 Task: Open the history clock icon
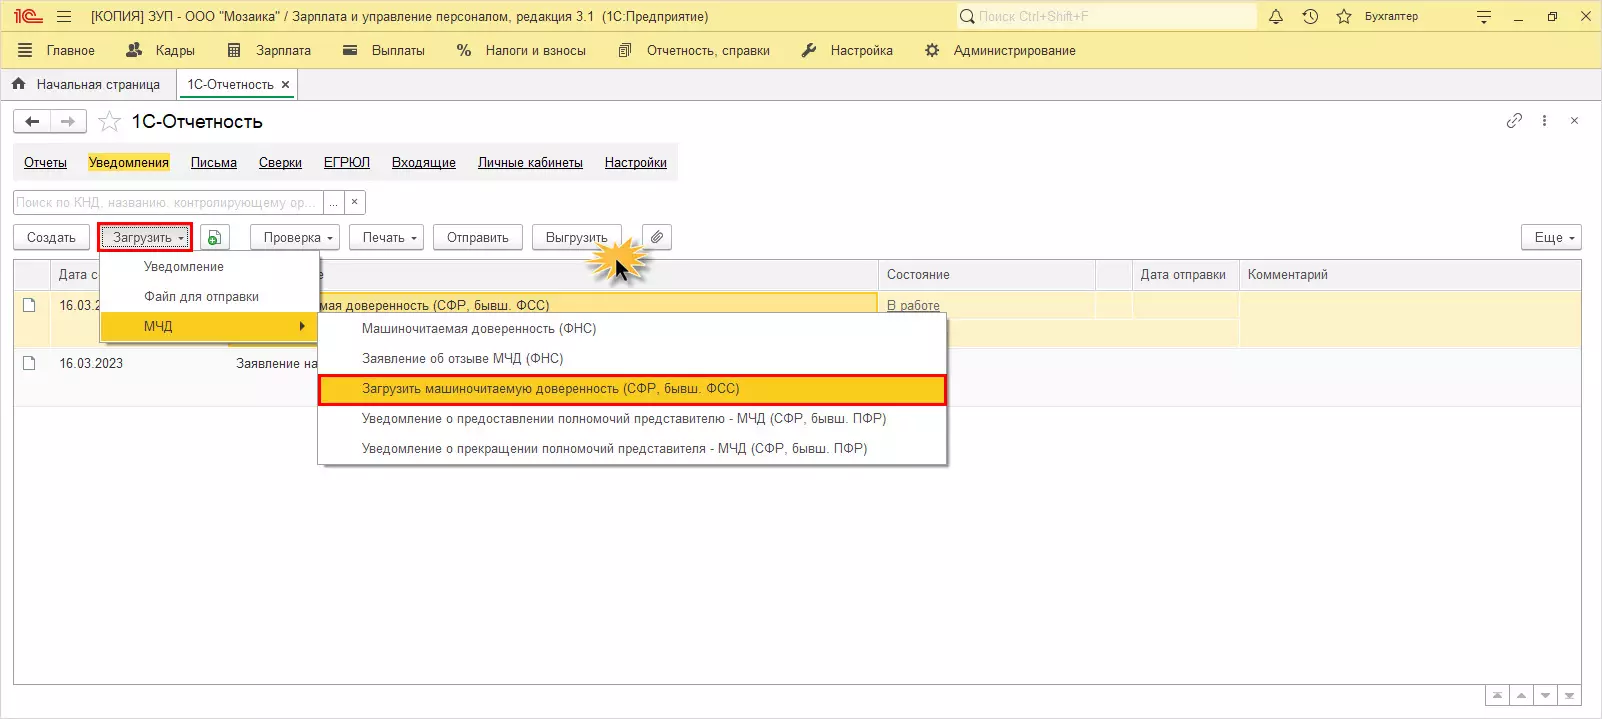click(x=1310, y=17)
